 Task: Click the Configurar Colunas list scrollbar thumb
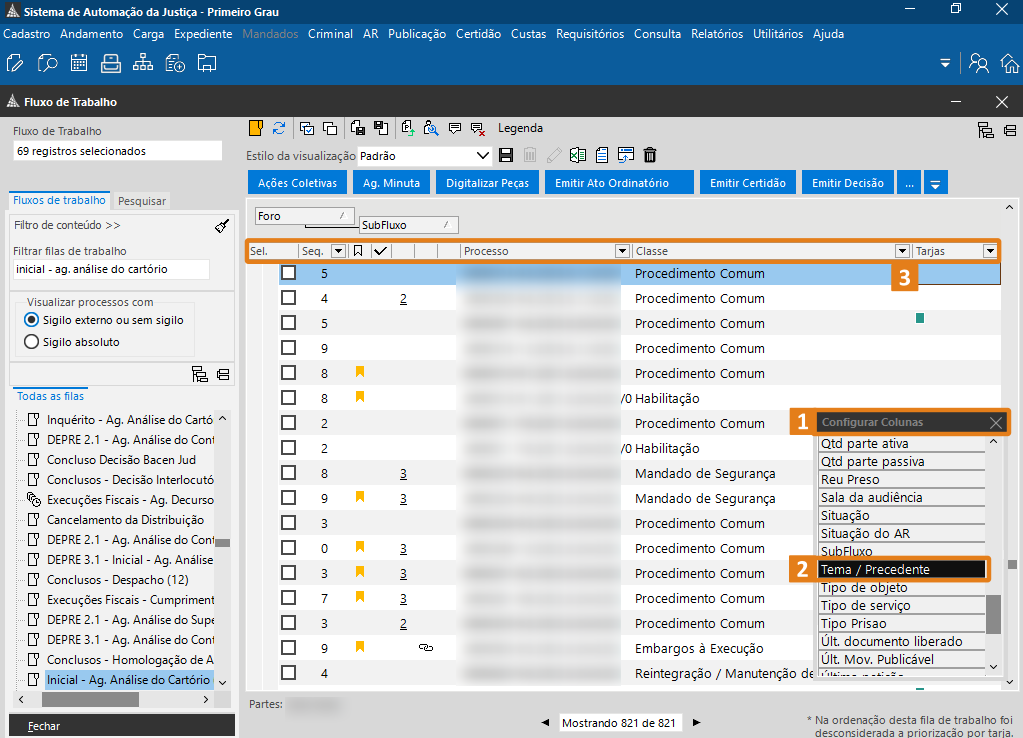click(993, 613)
